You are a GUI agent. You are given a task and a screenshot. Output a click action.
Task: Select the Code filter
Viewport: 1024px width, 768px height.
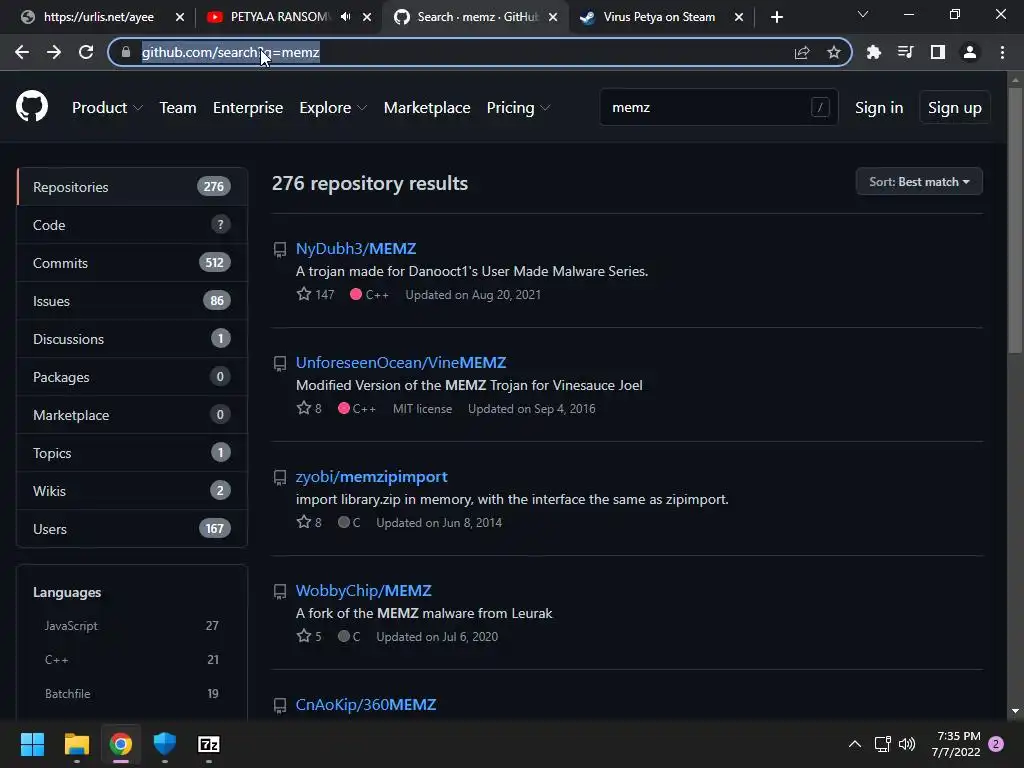[x=132, y=225]
